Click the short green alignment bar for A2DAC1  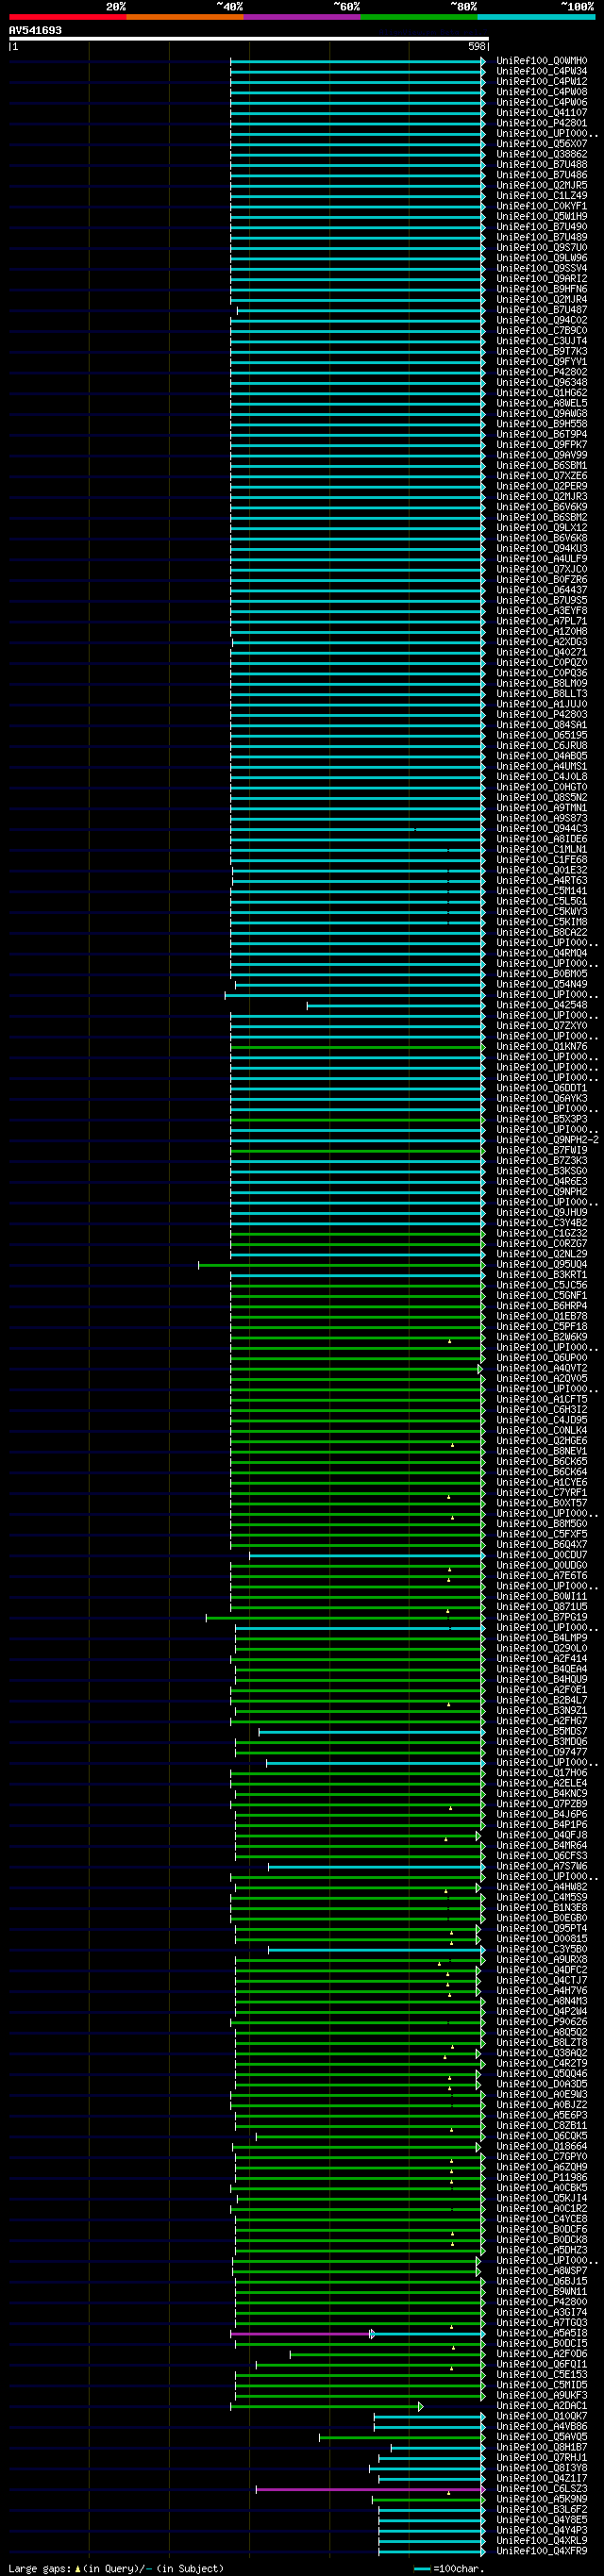tap(325, 2406)
